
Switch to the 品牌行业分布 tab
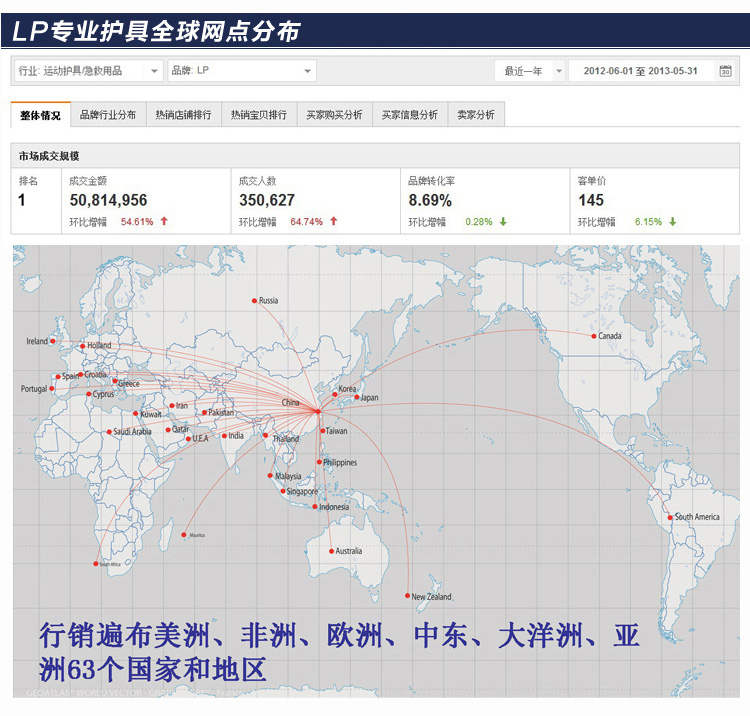108,115
